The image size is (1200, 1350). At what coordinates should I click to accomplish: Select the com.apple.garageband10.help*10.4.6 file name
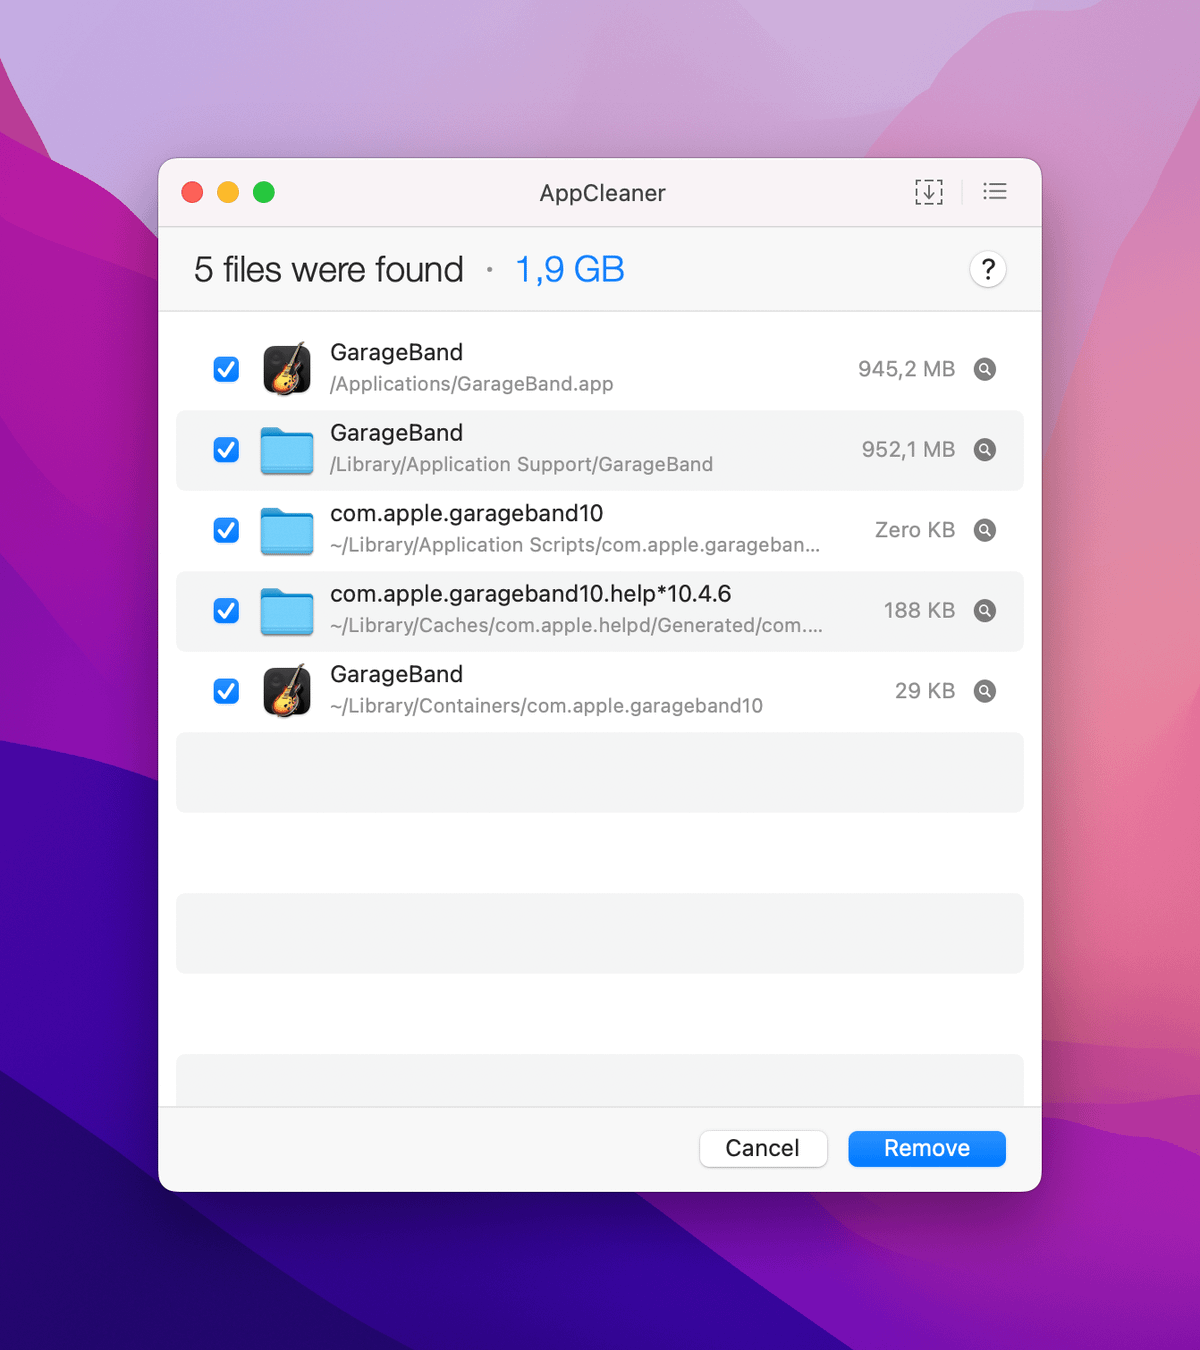click(x=530, y=594)
